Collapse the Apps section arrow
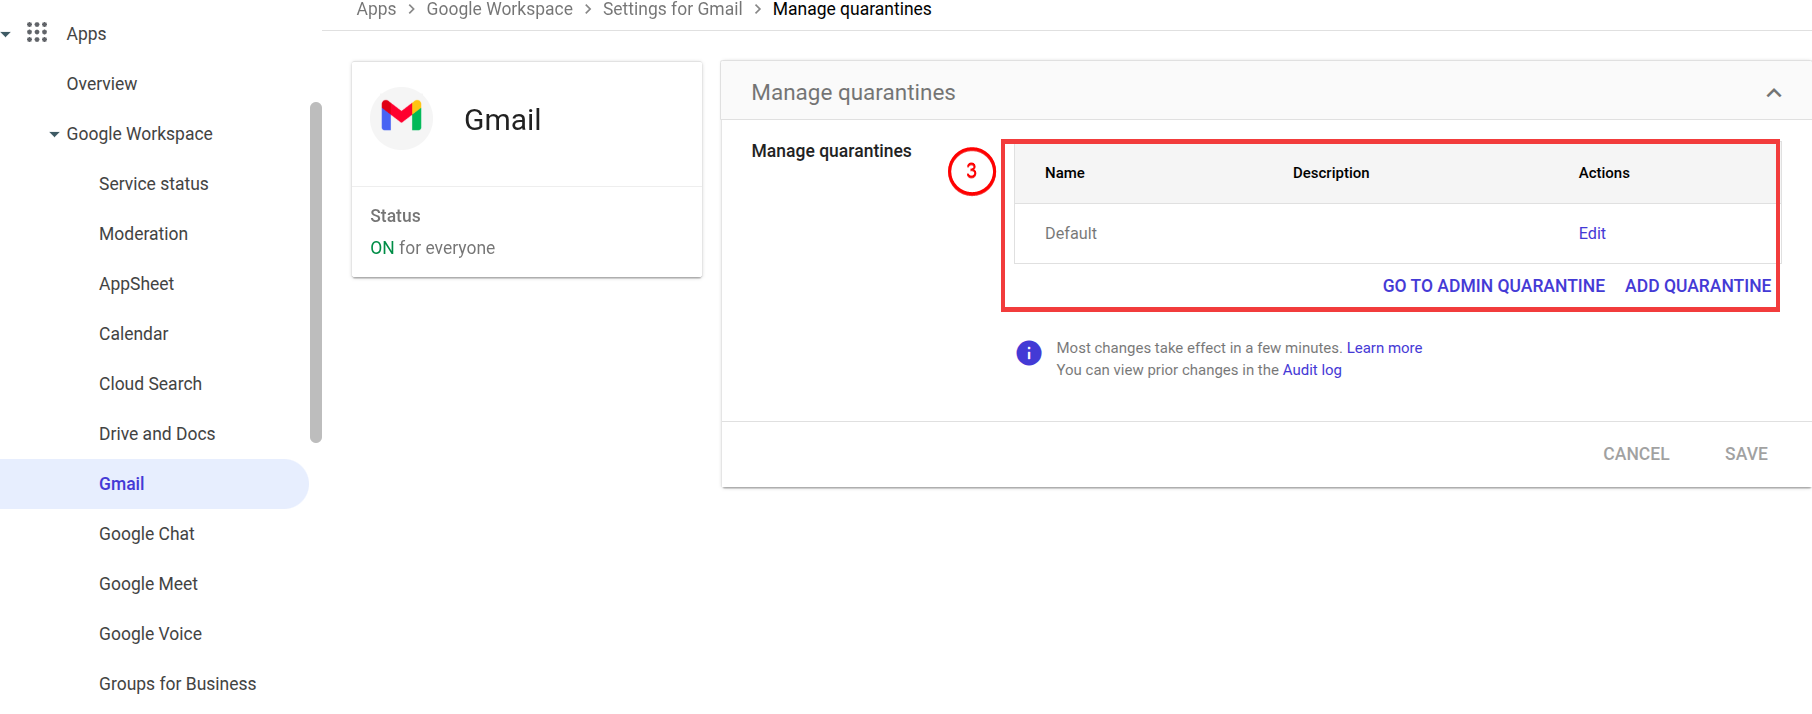The image size is (1812, 714). [x=6, y=34]
